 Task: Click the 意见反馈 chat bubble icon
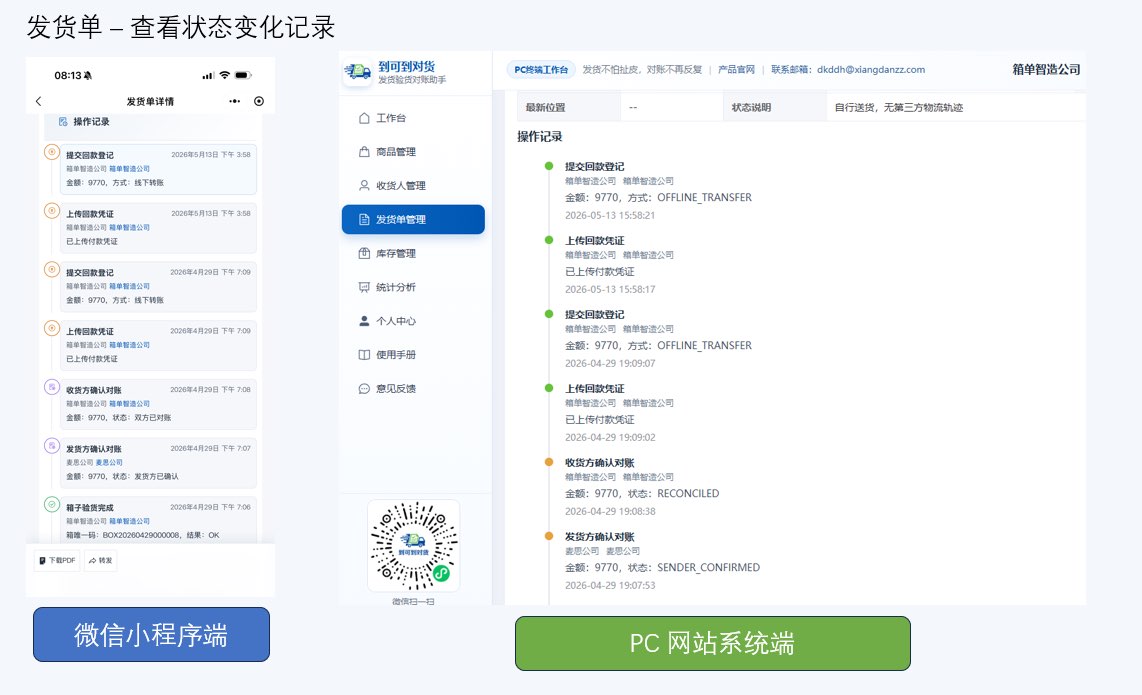tap(364, 388)
